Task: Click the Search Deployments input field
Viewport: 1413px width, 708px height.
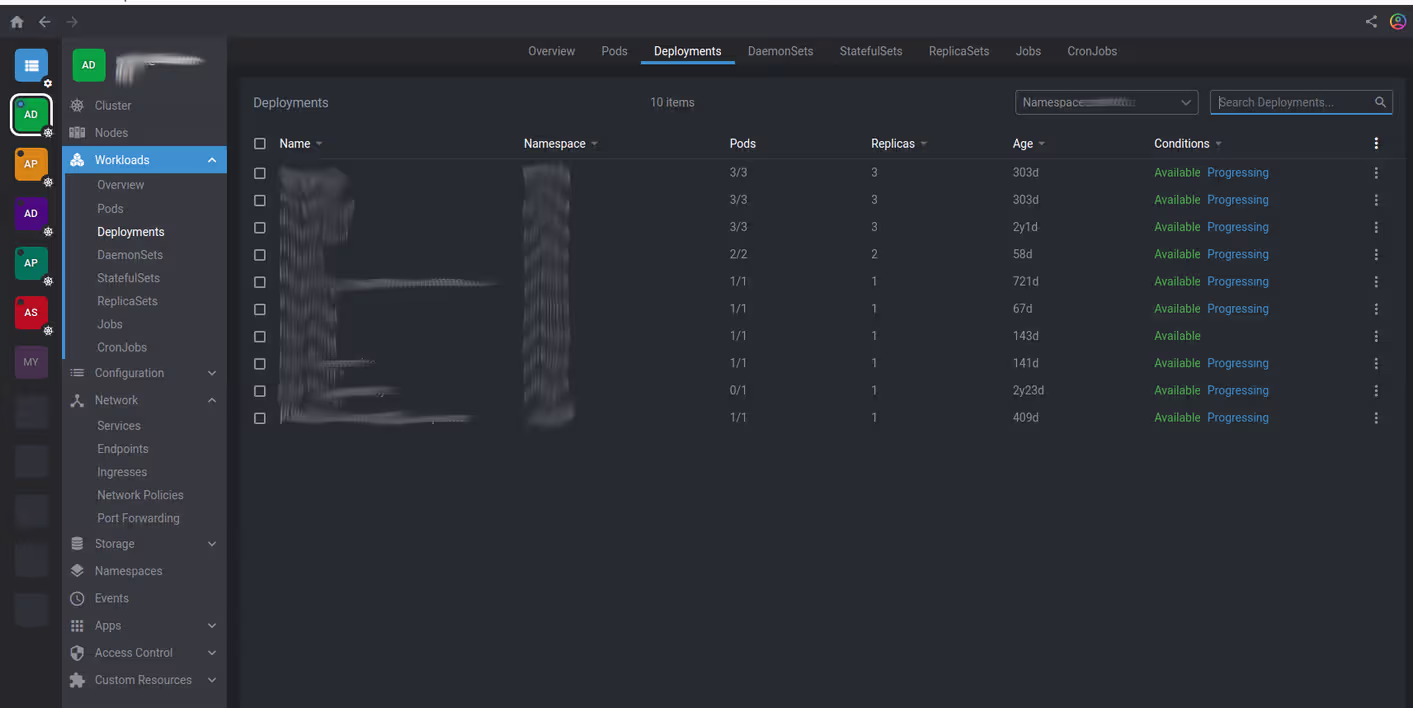Action: (1290, 102)
